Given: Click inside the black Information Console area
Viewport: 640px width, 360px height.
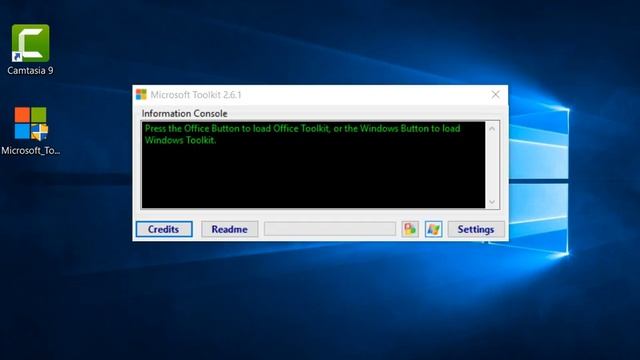Looking at the screenshot, I should 313,165.
